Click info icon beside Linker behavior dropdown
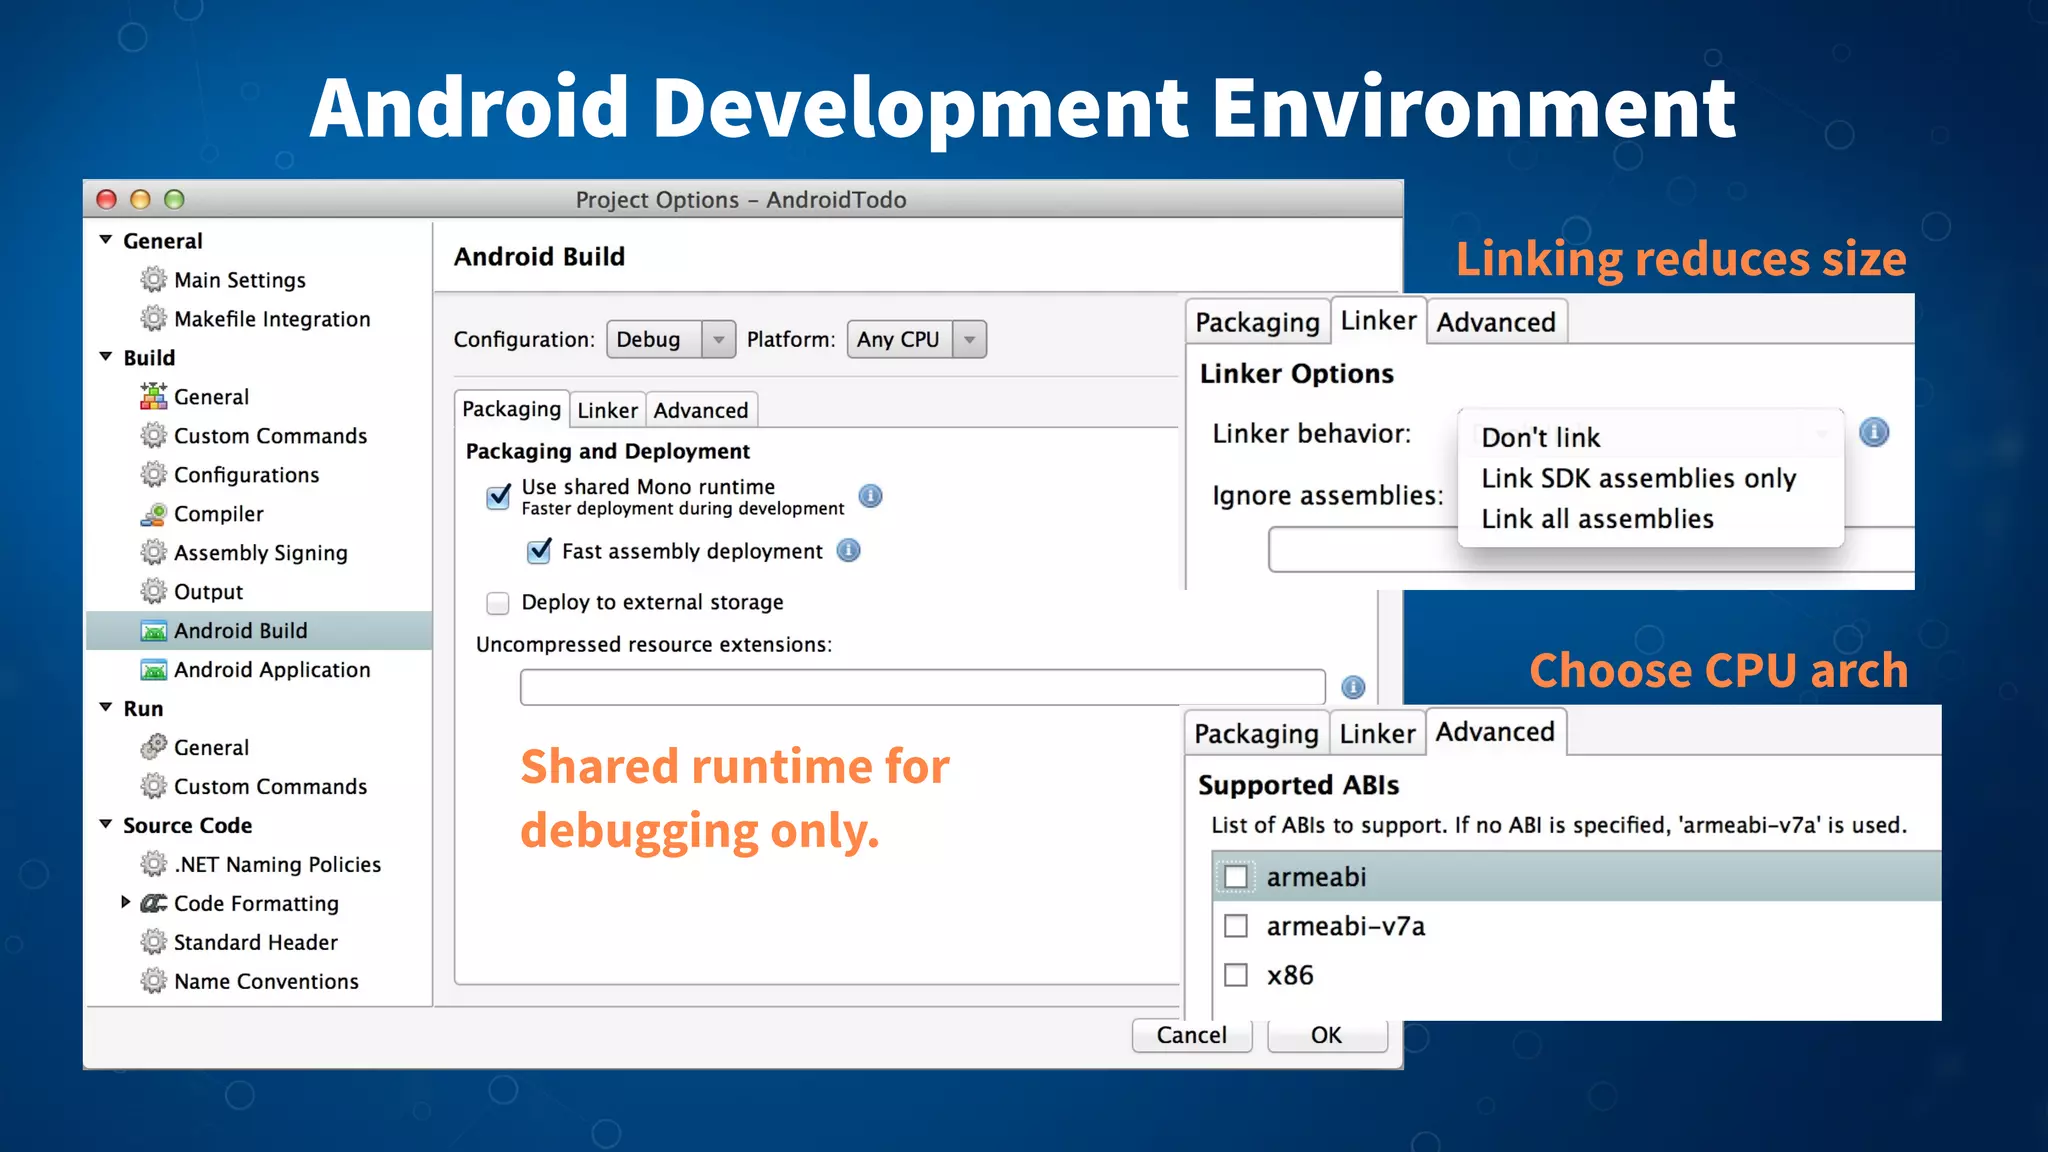 coord(1873,432)
